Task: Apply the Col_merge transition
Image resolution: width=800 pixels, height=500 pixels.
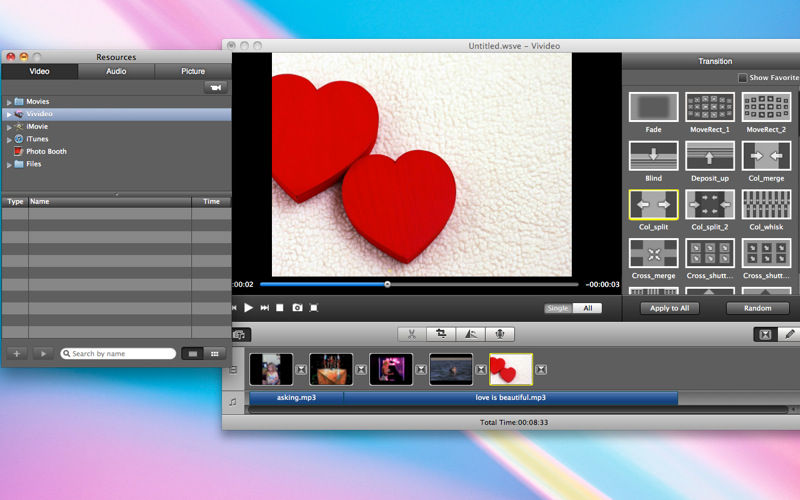Action: coord(766,156)
